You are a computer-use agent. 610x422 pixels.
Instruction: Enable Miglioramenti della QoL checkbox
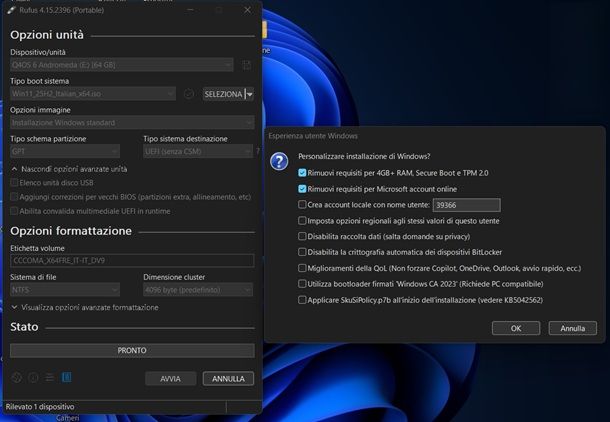[x=302, y=268]
